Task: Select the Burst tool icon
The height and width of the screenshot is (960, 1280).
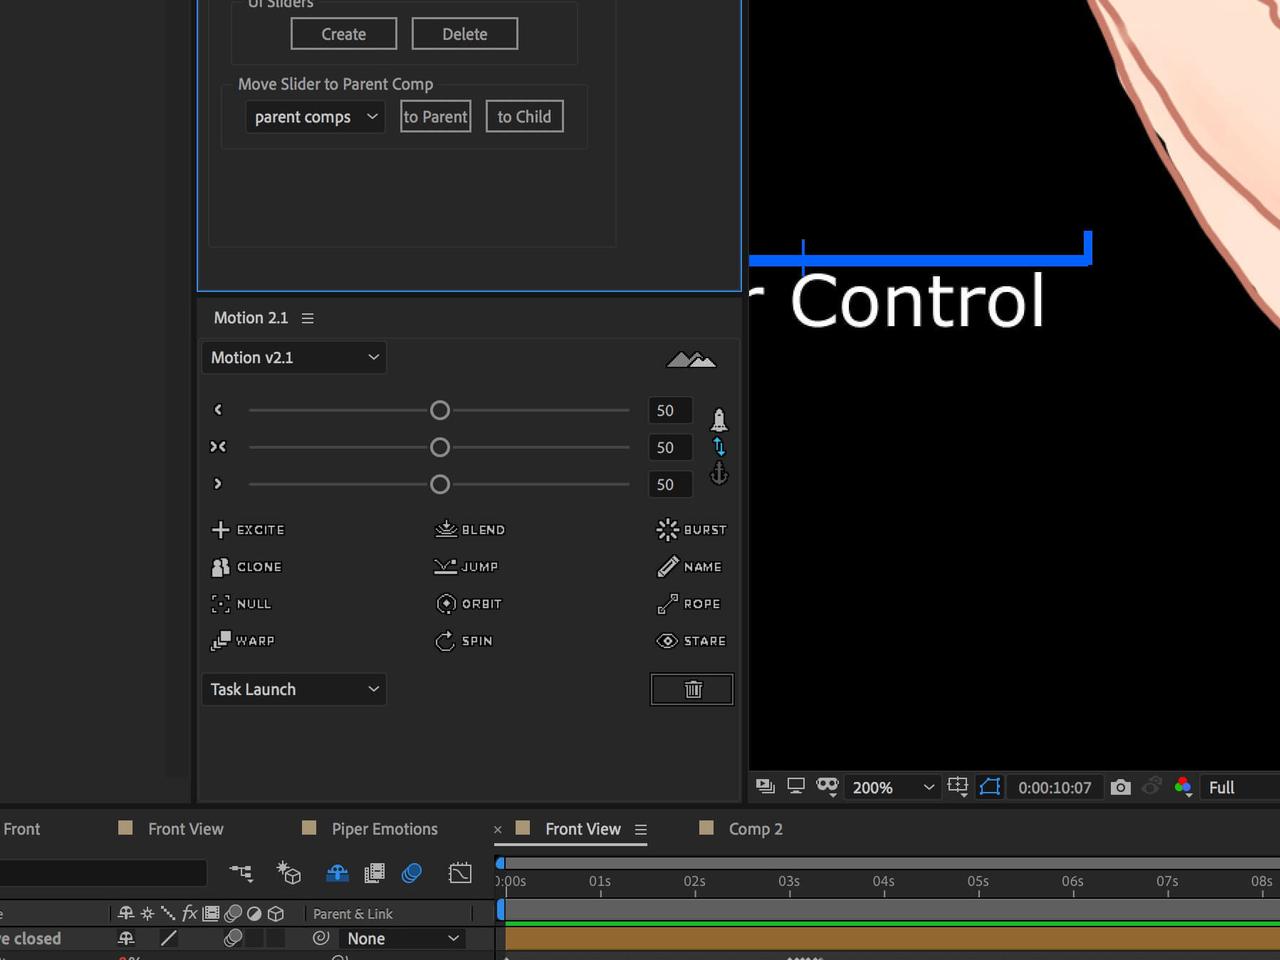Action: 690,530
